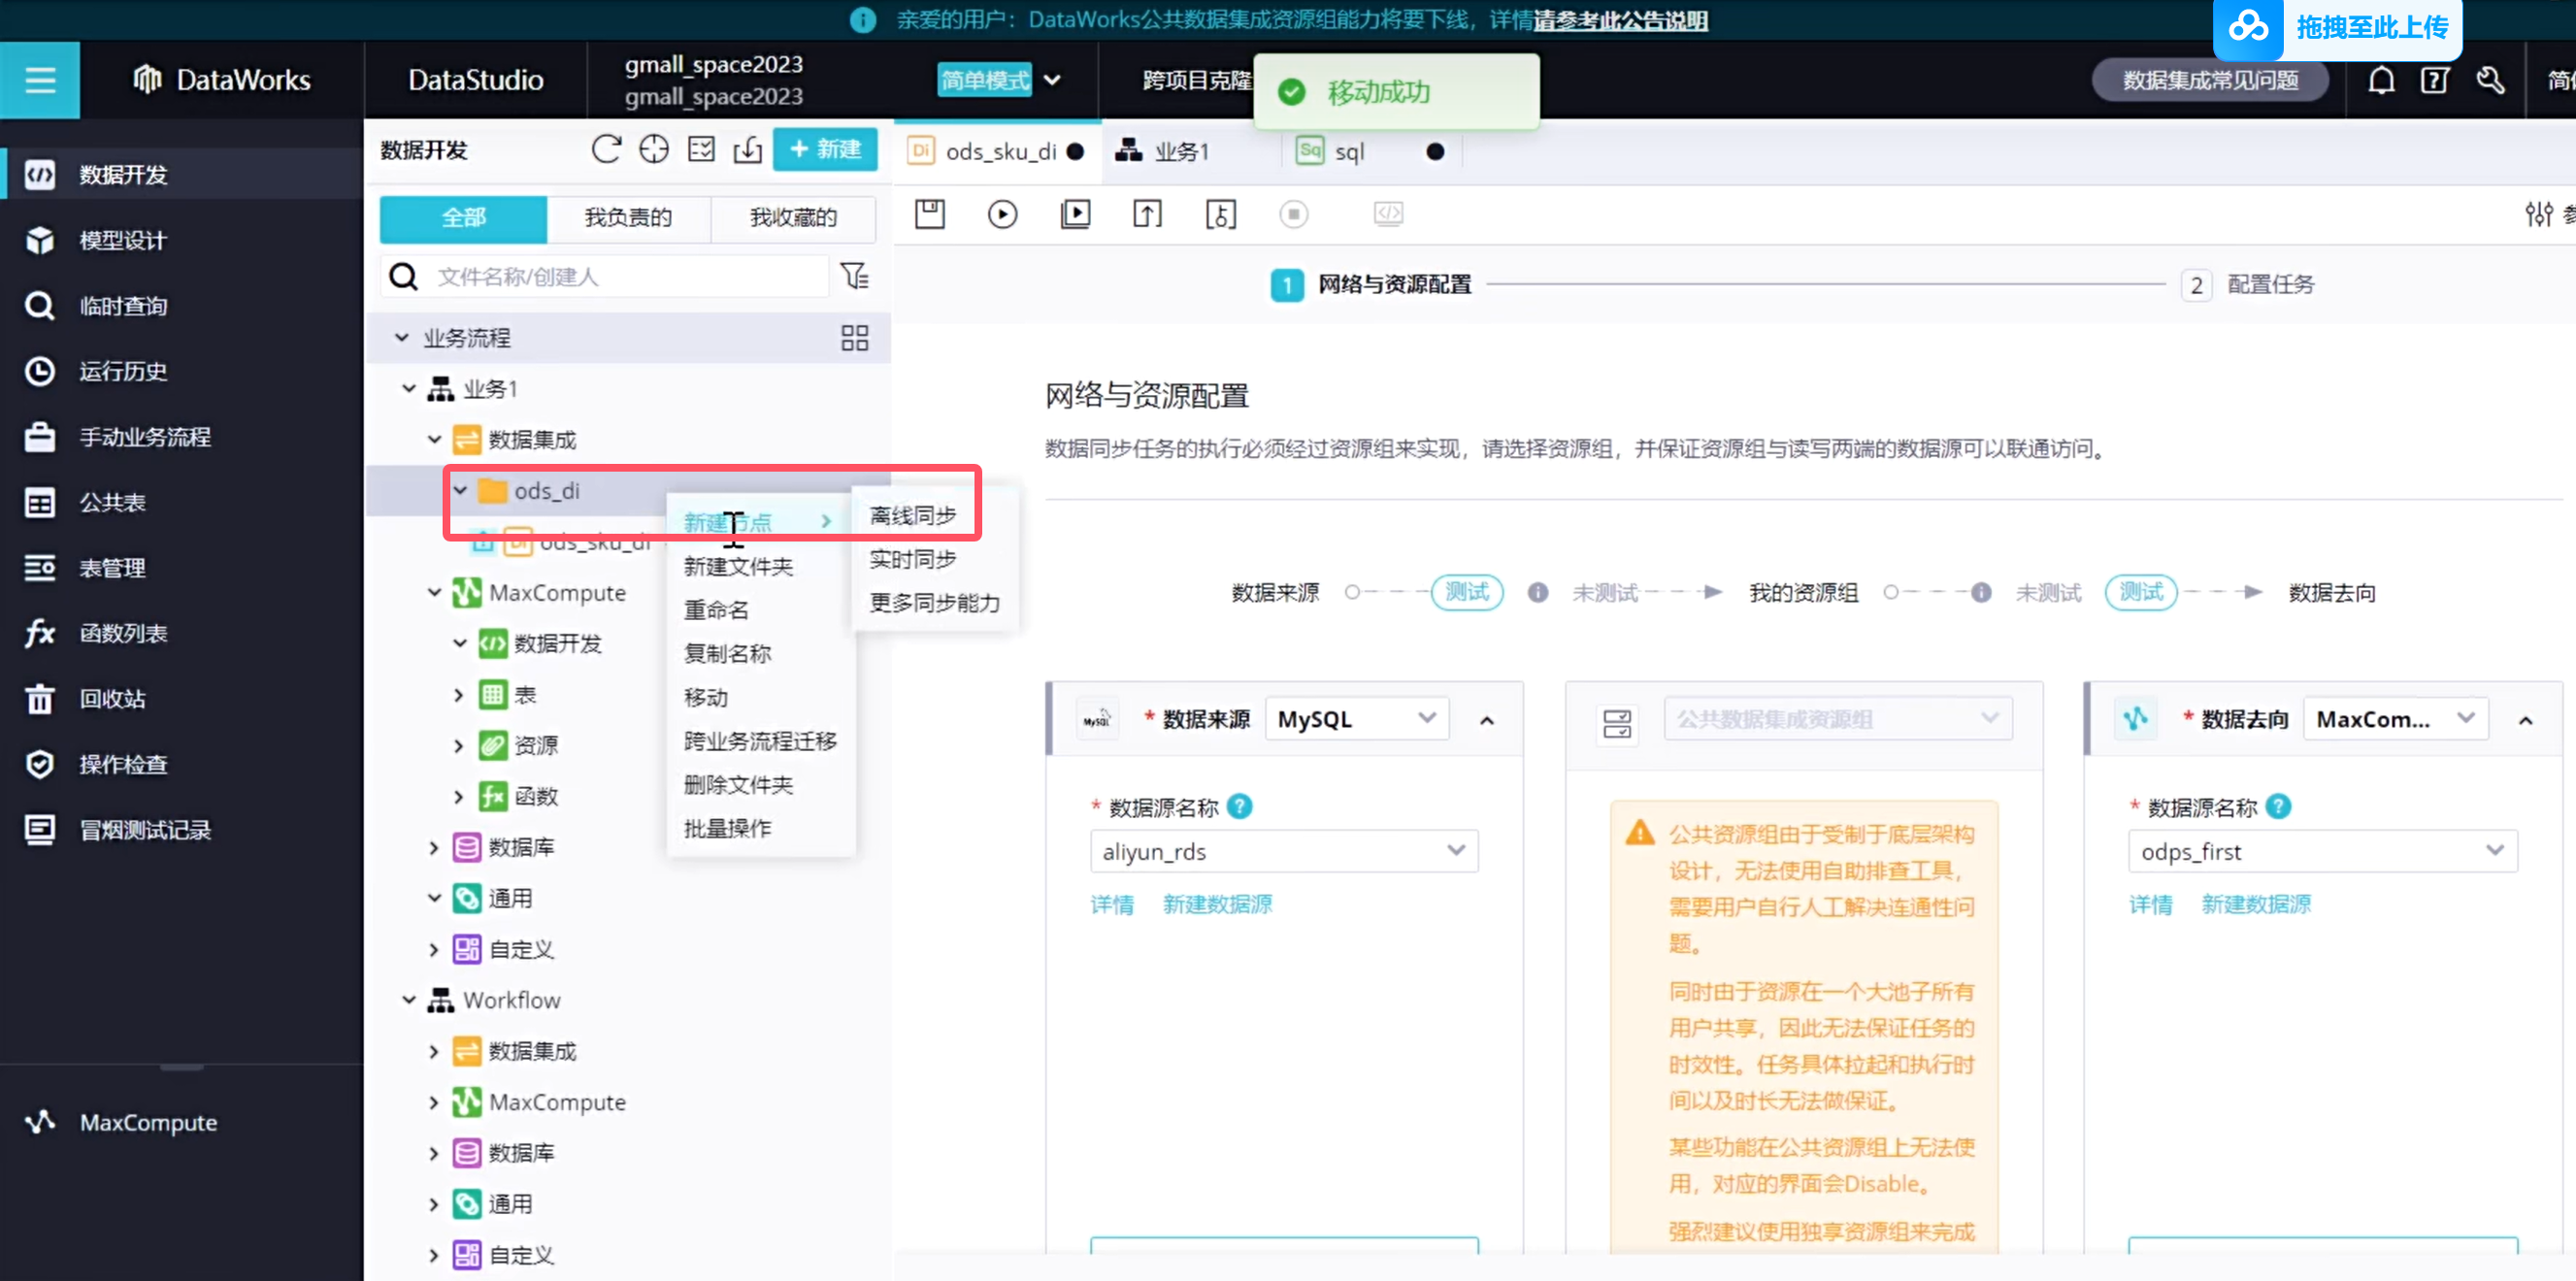Click the refresh icon in data development panel
The image size is (2576, 1281).
pyautogui.click(x=606, y=150)
